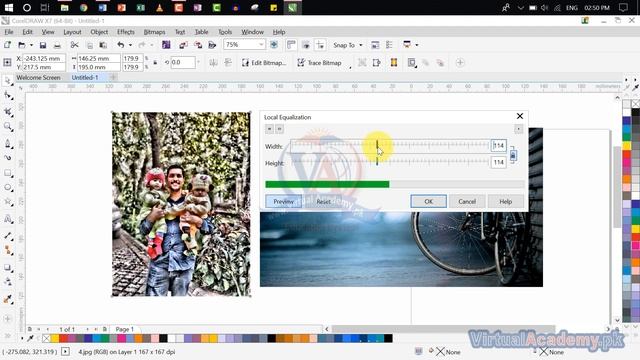Toggle Show Rulers button in toolbar
The image size is (640, 360).
tap(291, 45)
